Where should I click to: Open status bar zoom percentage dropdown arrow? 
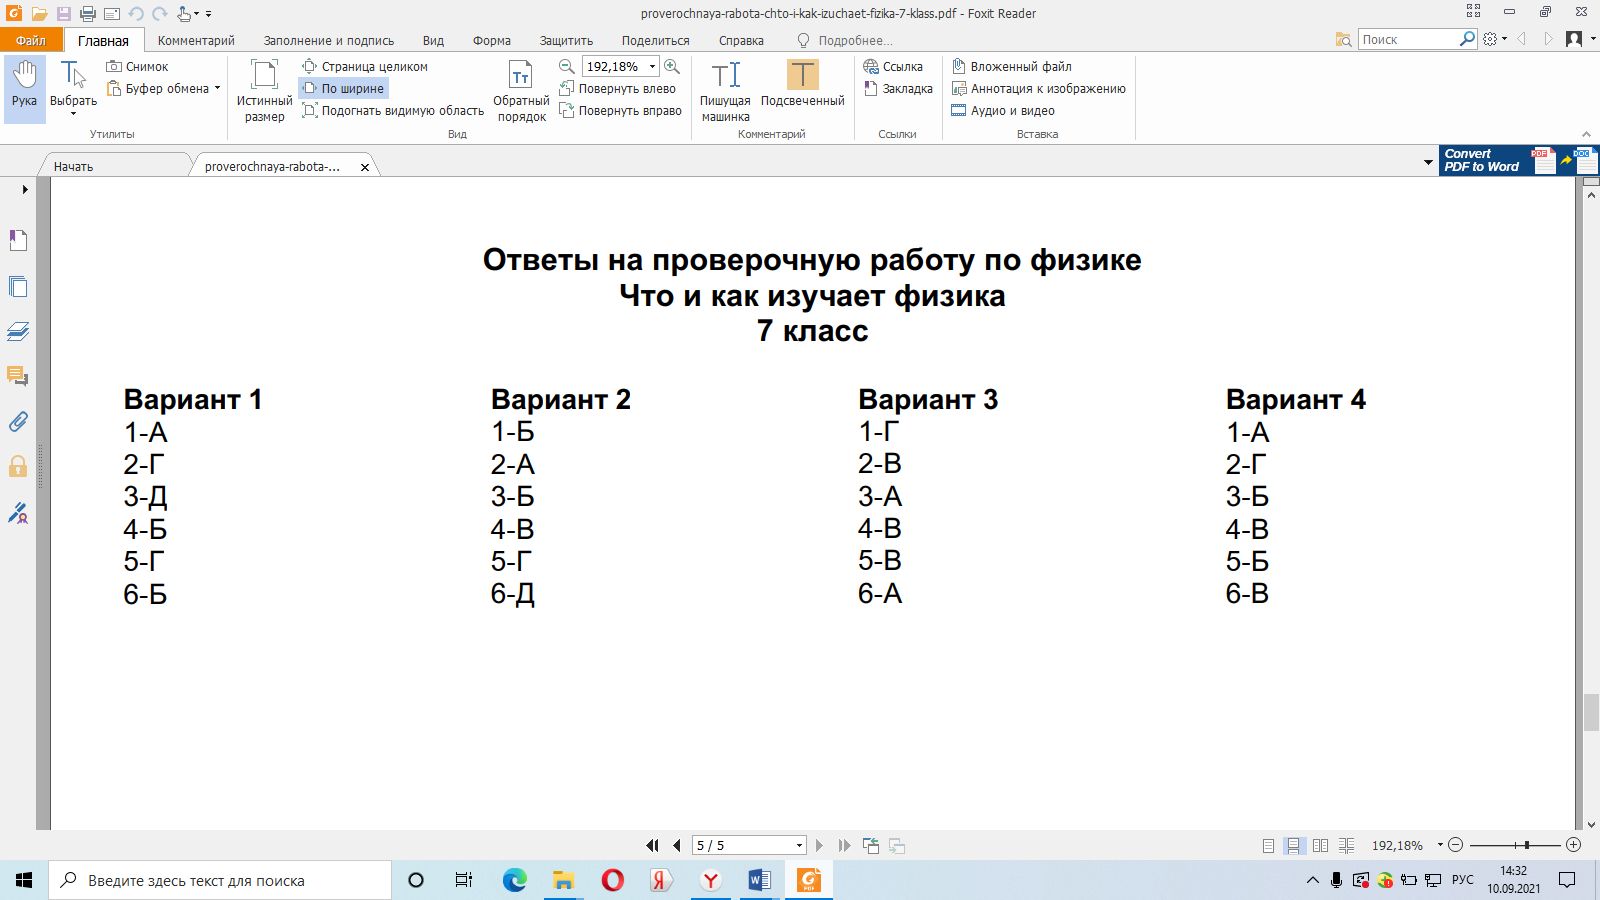coord(1440,845)
